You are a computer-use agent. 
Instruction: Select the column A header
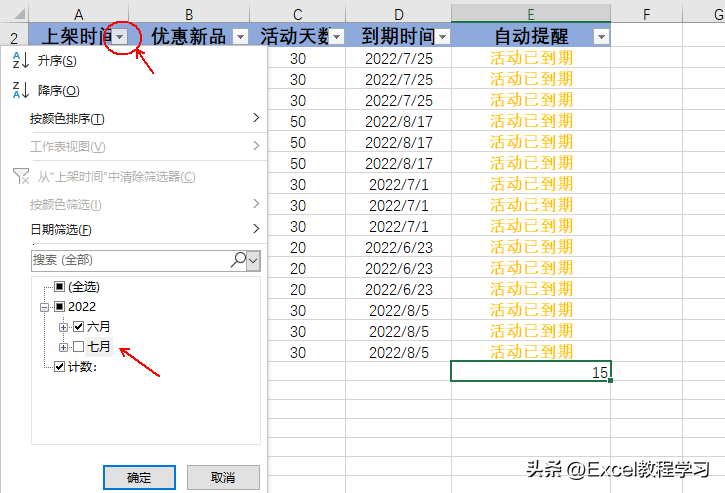79,14
